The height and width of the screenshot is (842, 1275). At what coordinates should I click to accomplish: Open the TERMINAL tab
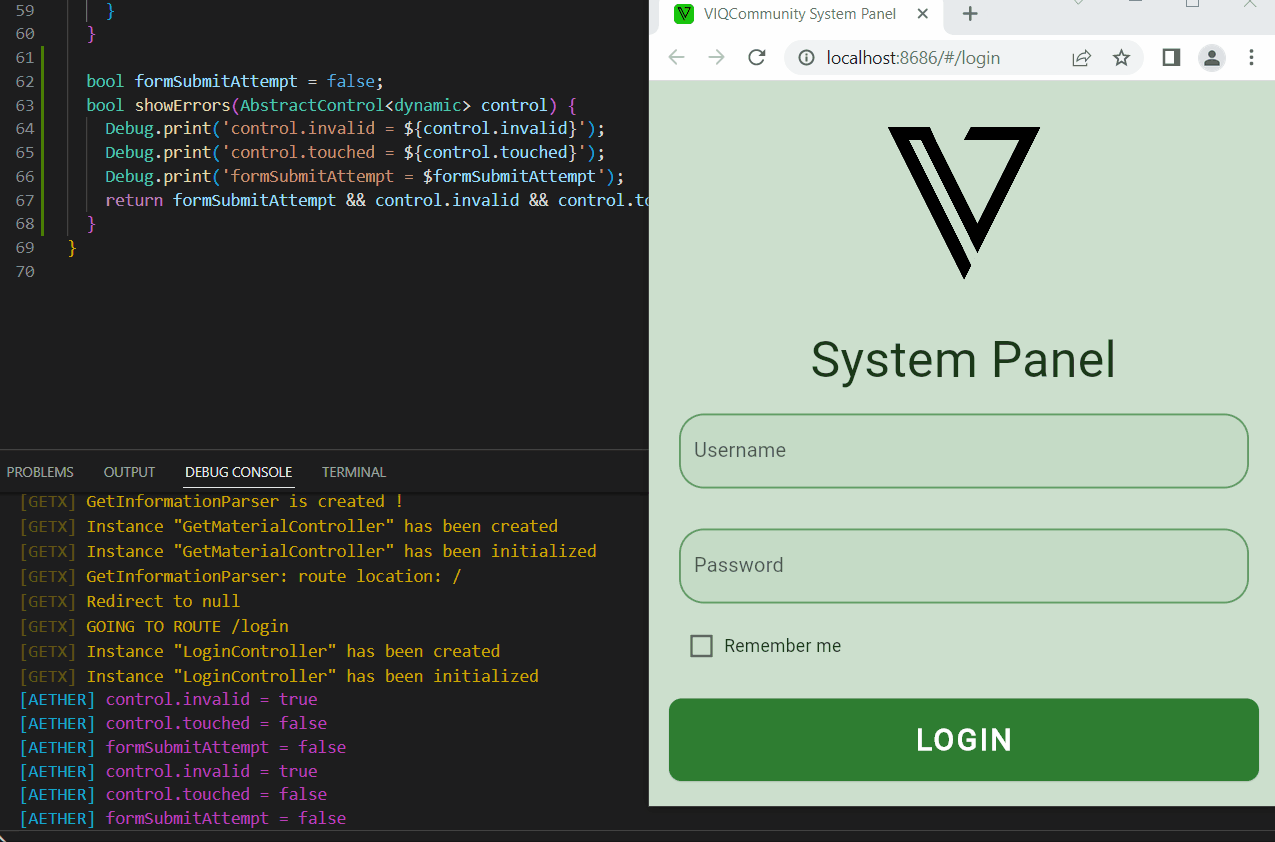point(353,471)
